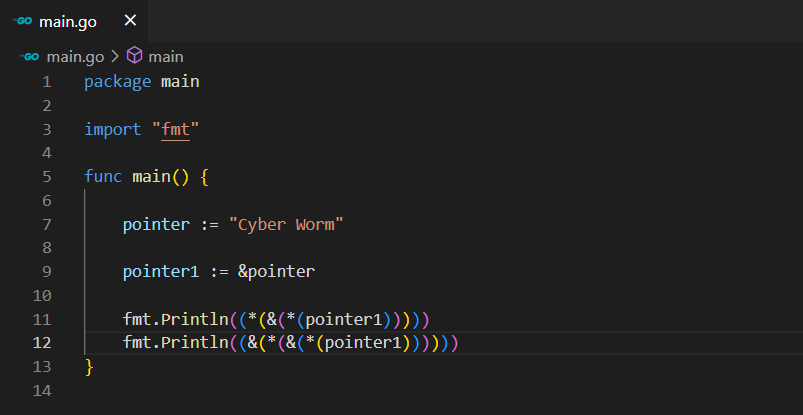803x415 pixels.
Task: Place cursor on the package keyword
Action: (118, 82)
